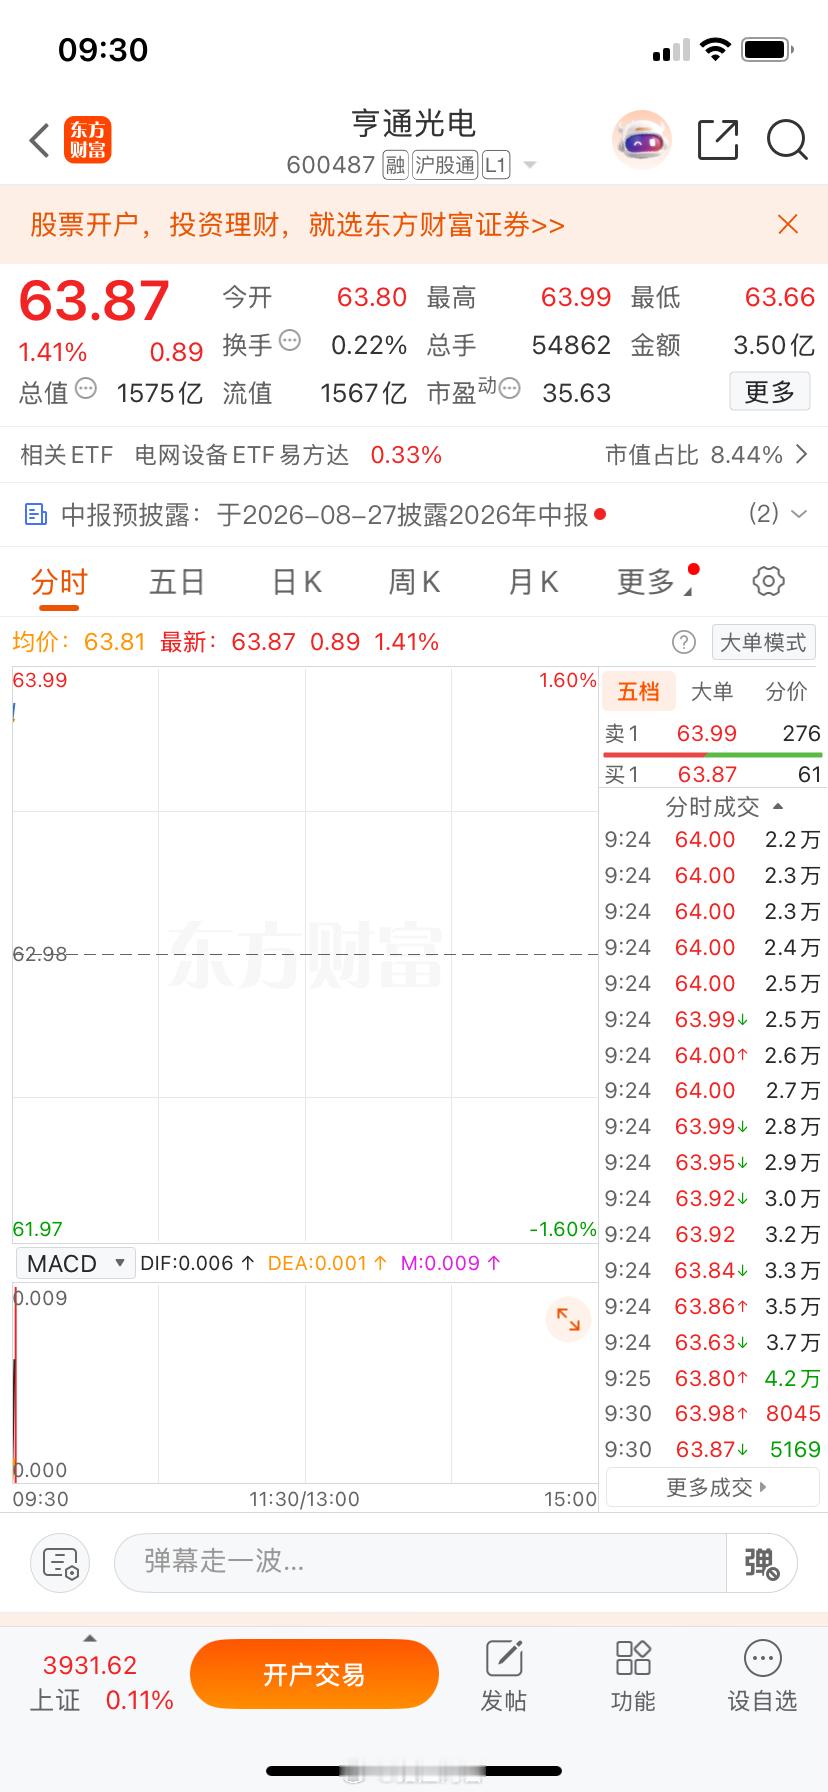Screen dimensions: 828x1792
Task: Toggle the 弹 danmaku switch
Action: click(761, 1562)
